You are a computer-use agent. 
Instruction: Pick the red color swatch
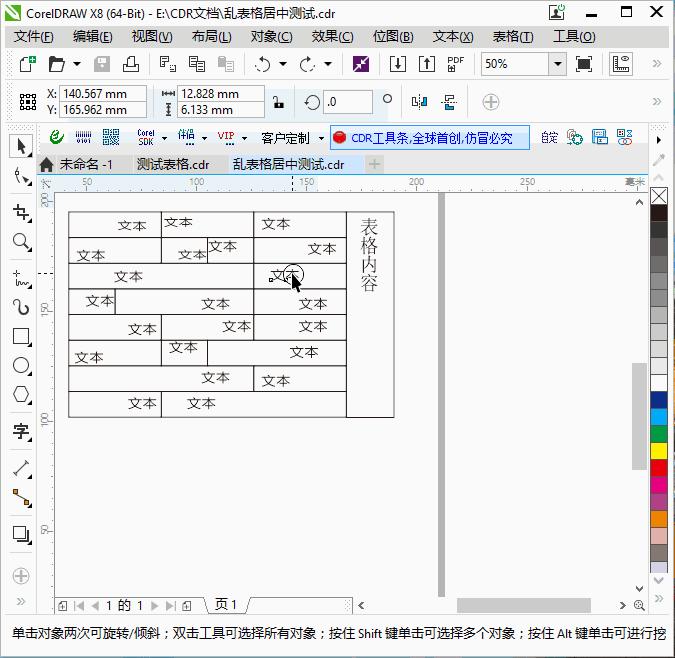[x=659, y=468]
